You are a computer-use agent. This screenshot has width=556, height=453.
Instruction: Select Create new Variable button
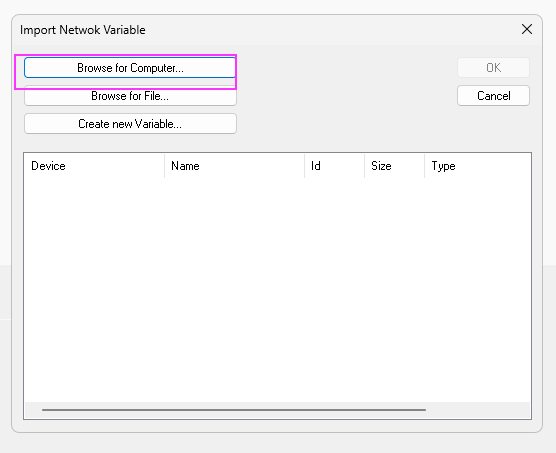point(130,124)
